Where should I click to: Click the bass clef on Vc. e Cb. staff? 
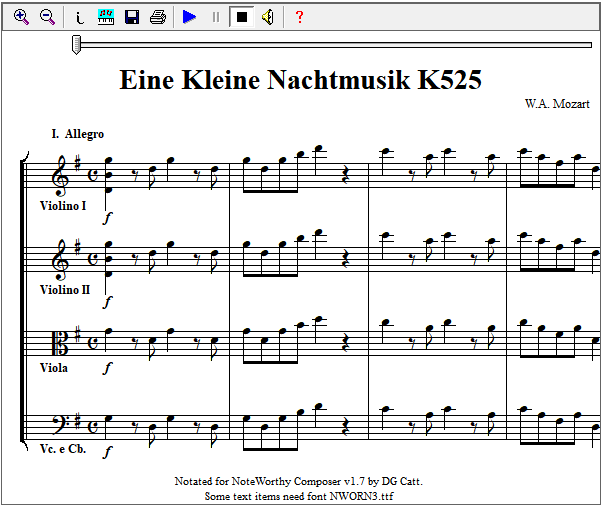(61, 424)
